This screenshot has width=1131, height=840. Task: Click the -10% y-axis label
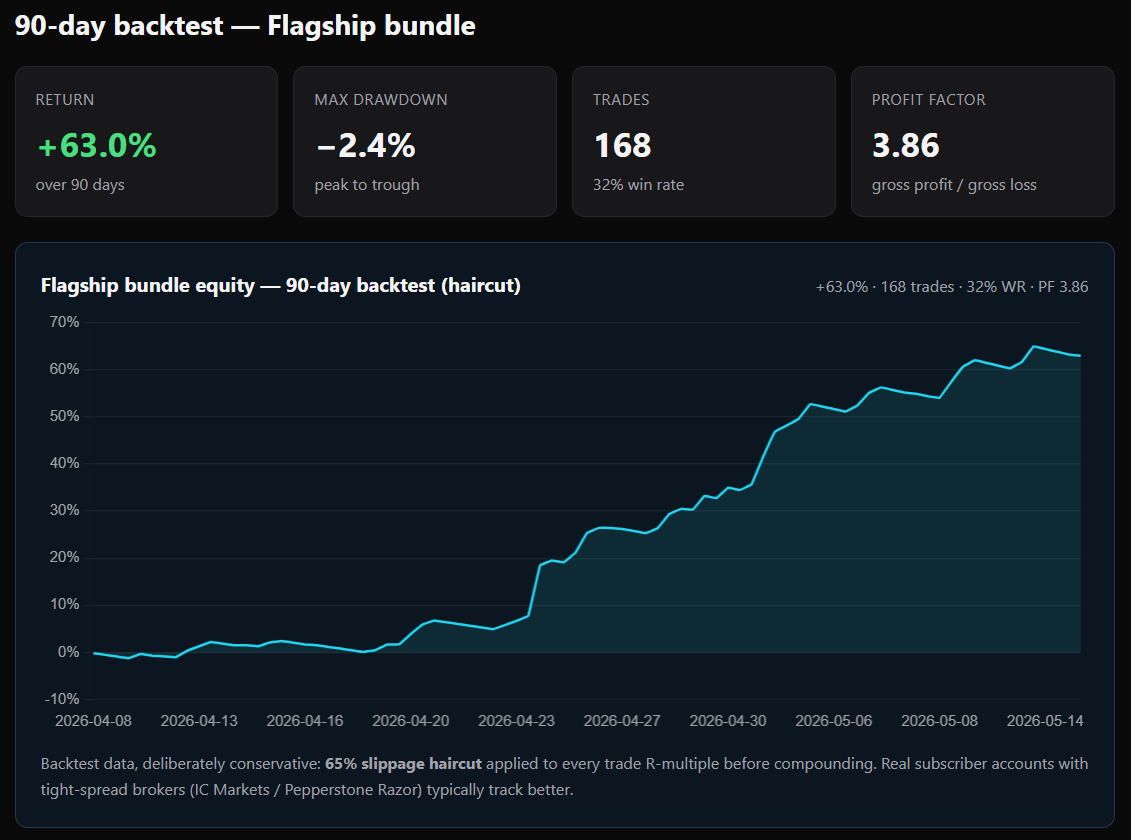[62, 699]
